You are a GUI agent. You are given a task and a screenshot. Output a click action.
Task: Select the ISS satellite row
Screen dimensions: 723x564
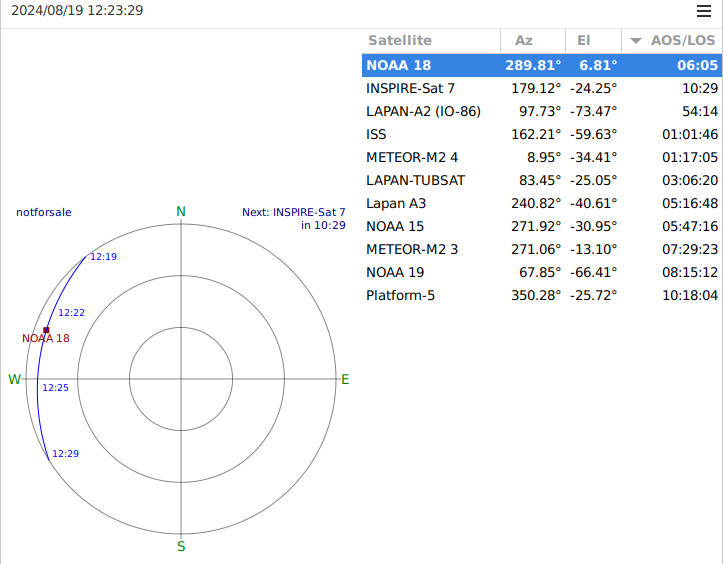(x=542, y=134)
